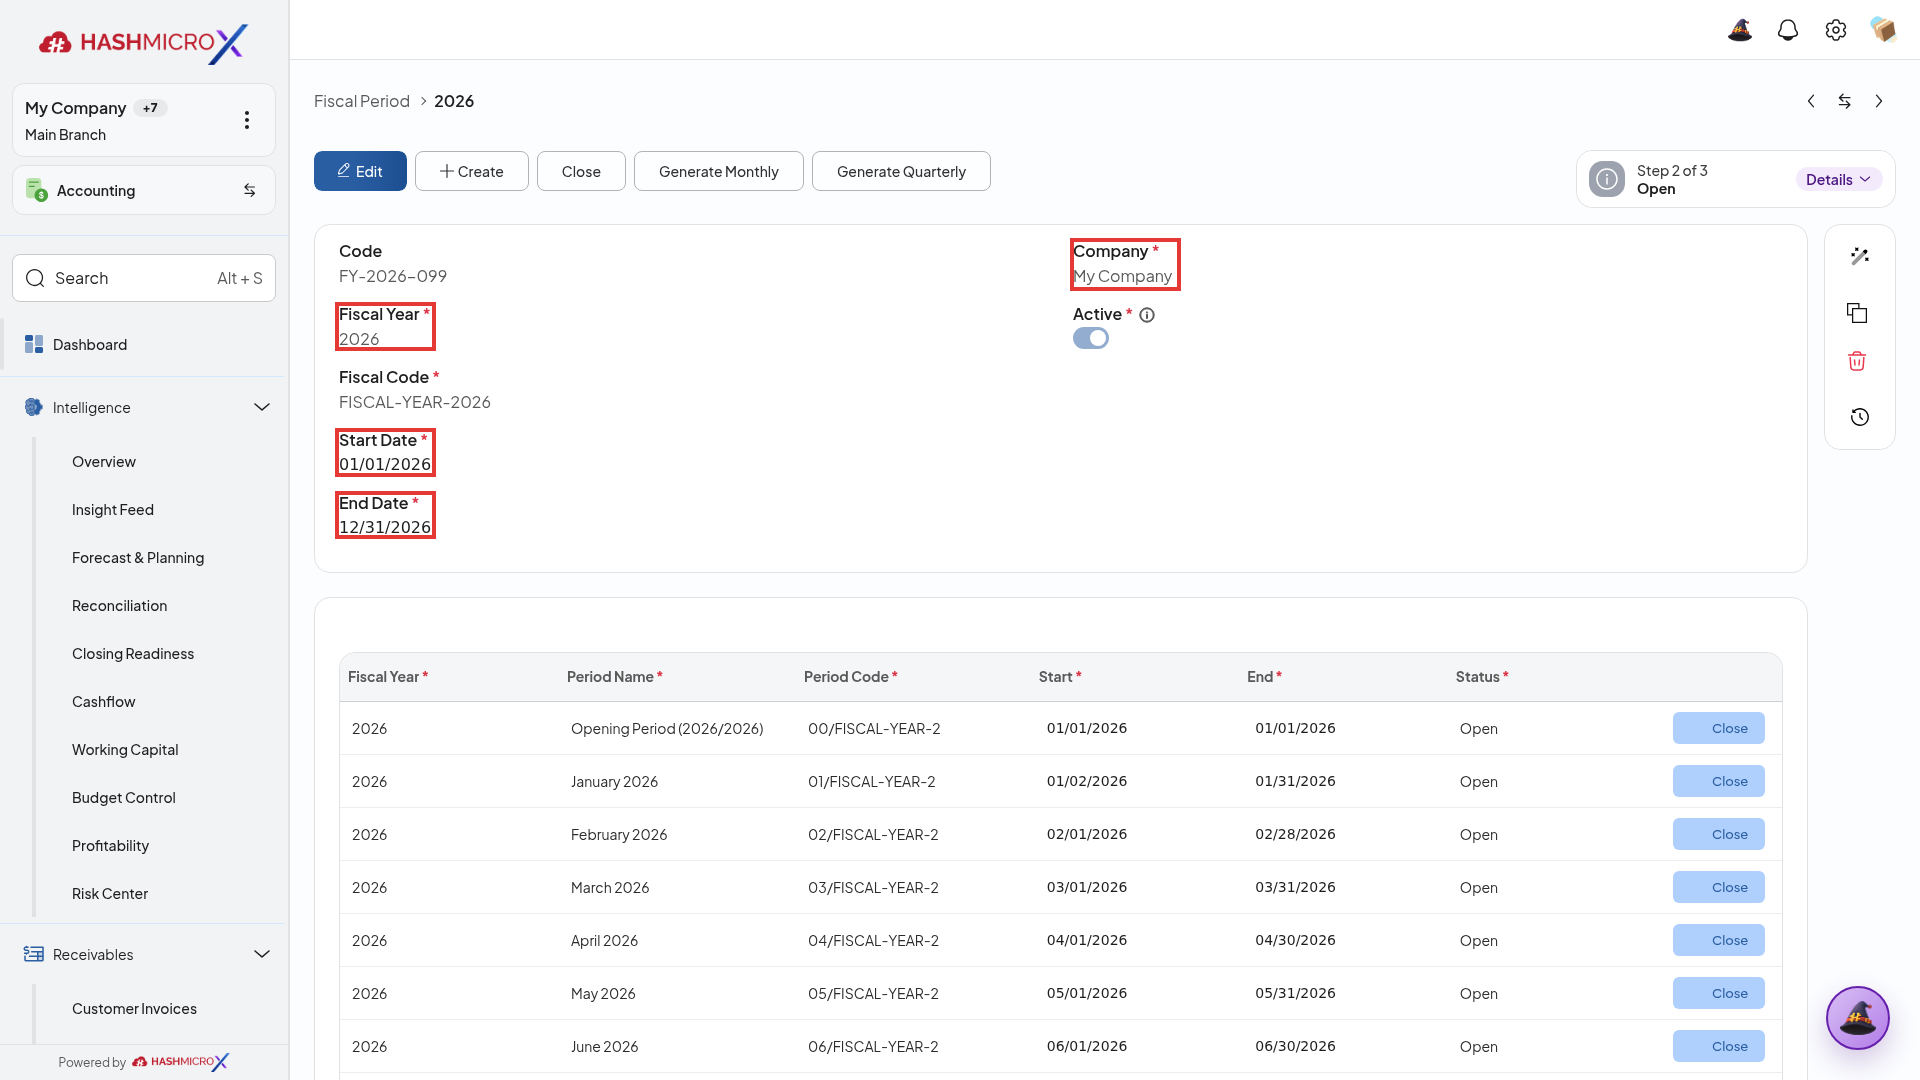The width and height of the screenshot is (1920, 1080).
Task: Close the Opening Period row
Action: (1719, 728)
